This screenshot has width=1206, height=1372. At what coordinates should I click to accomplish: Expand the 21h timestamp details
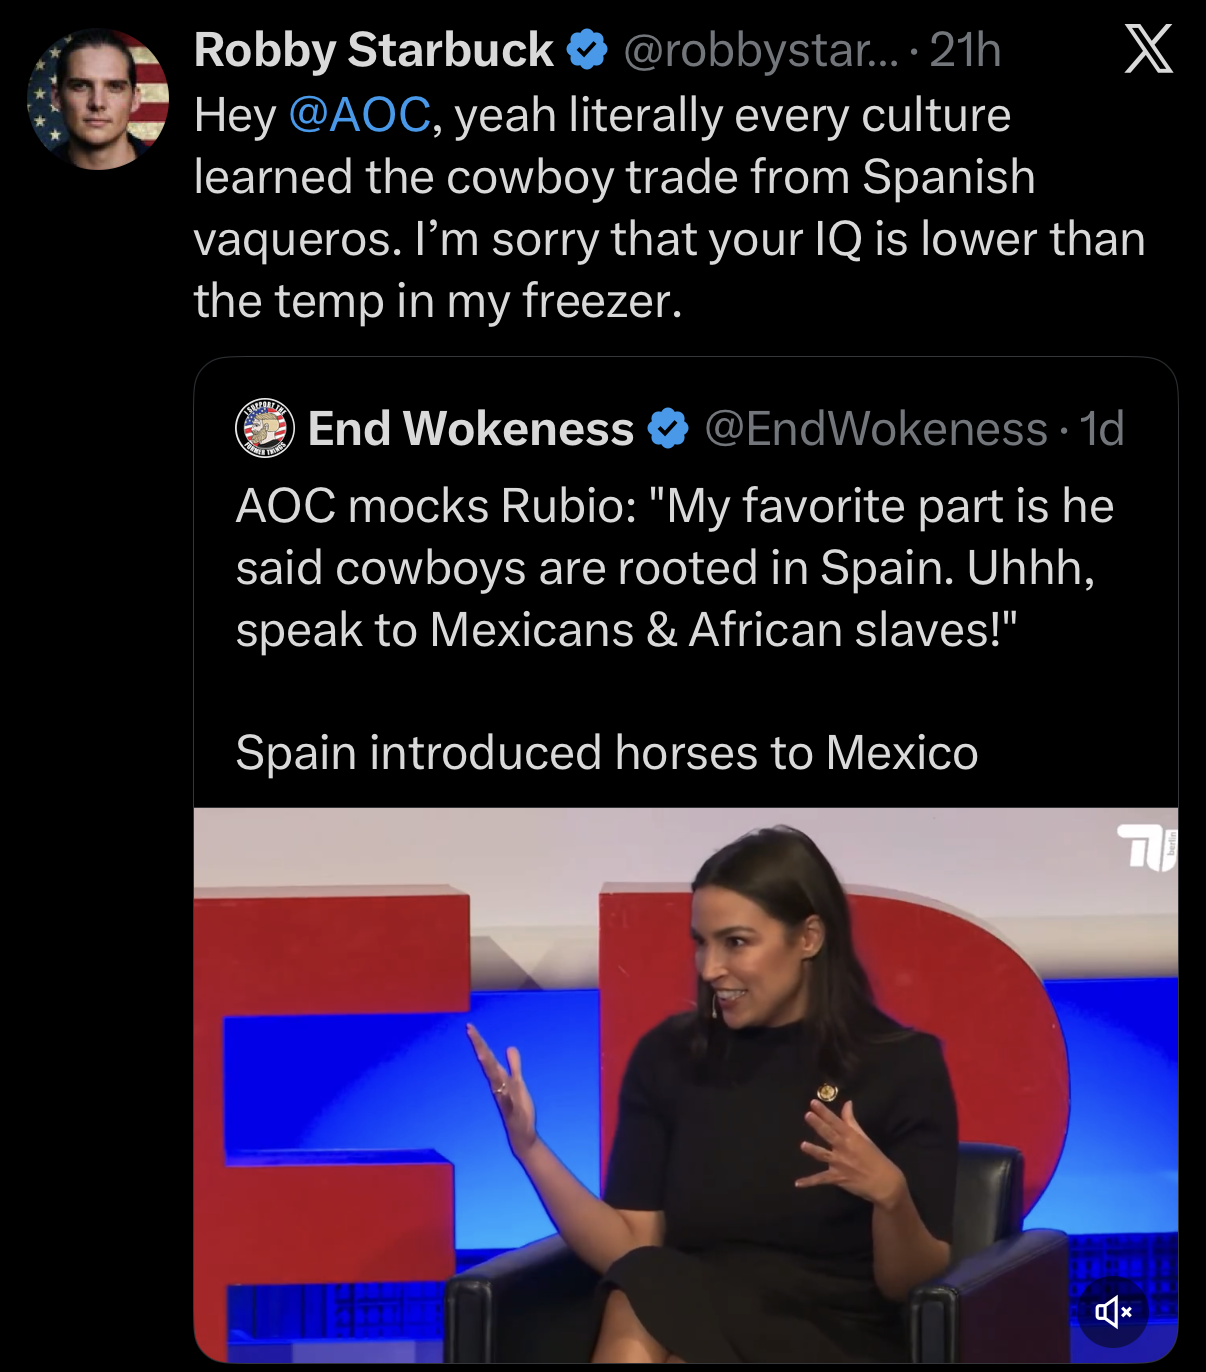pos(963,50)
